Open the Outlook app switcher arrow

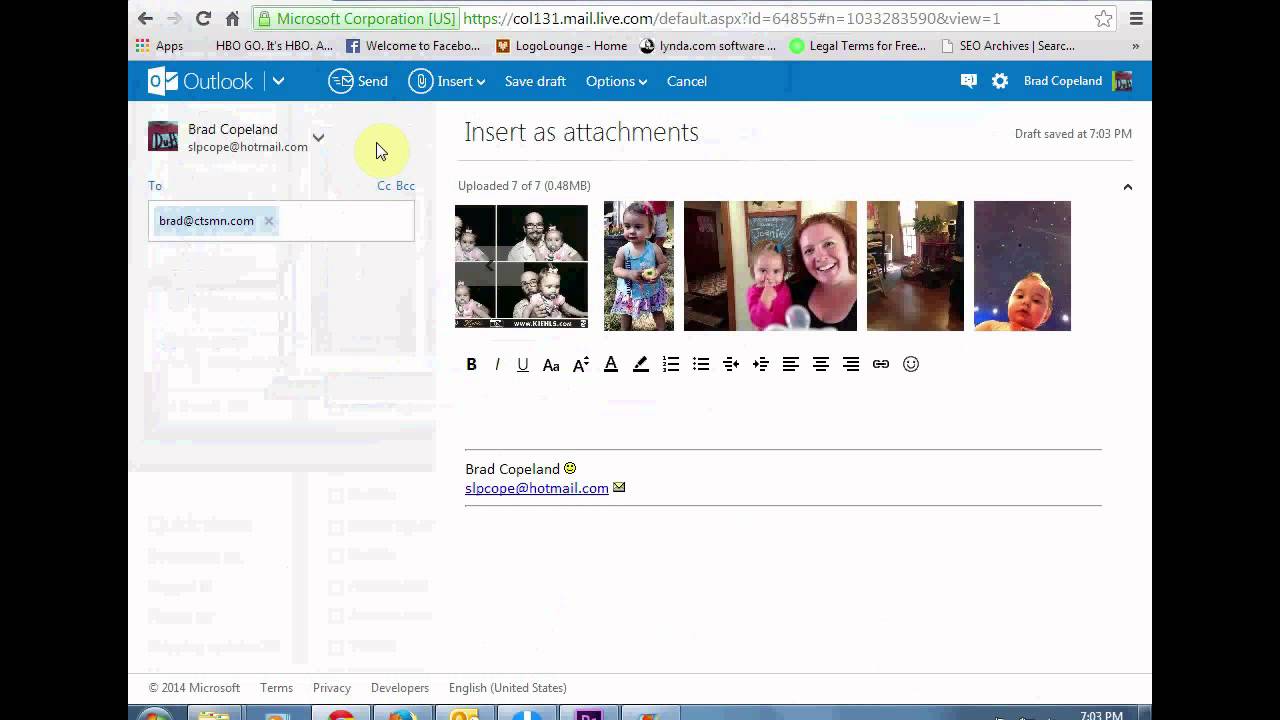coord(278,81)
